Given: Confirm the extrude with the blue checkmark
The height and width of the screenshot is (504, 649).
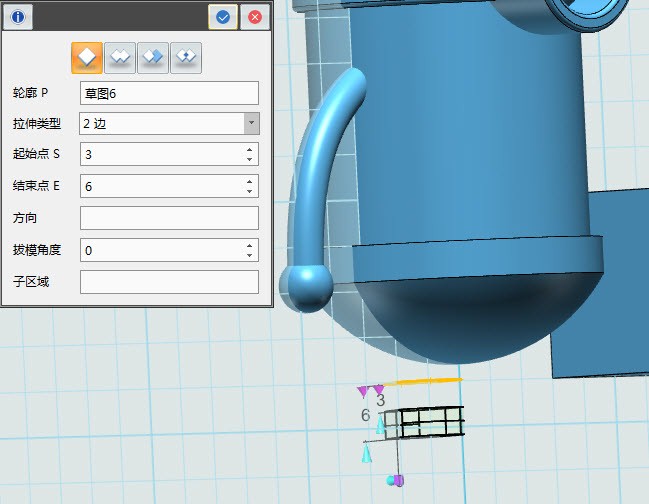Looking at the screenshot, I should [223, 17].
